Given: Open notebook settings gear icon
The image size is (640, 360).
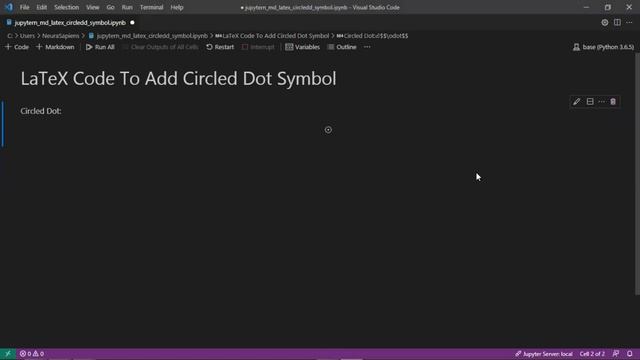Looking at the screenshot, I should coord(604,23).
